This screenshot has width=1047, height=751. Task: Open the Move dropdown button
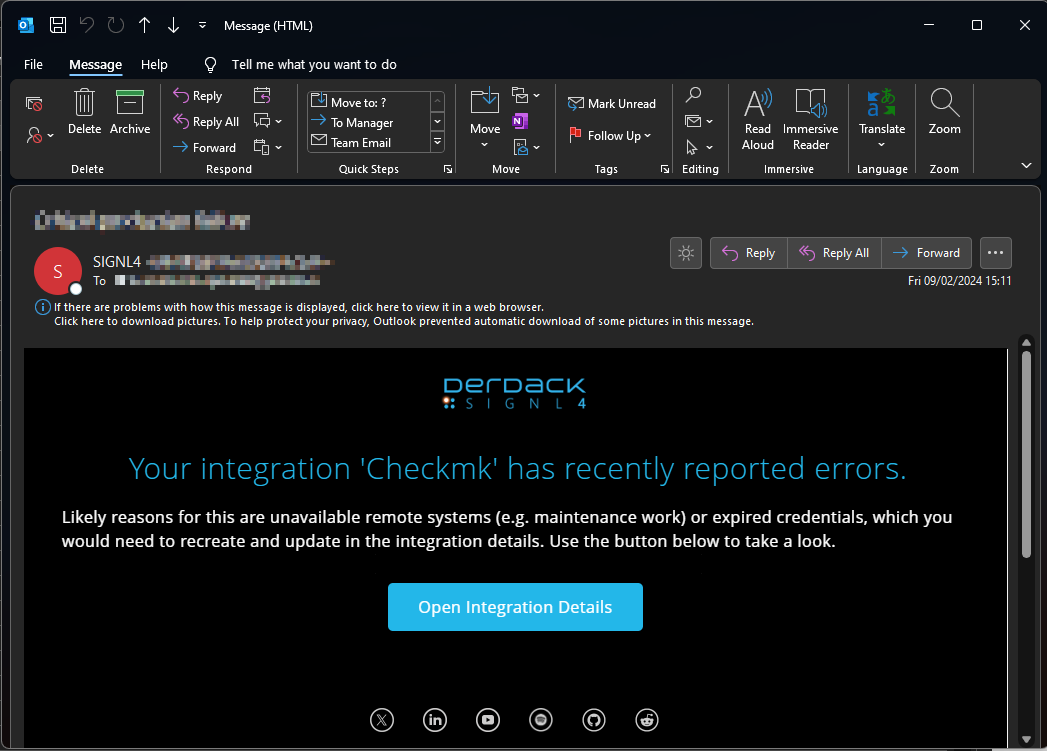point(485,119)
